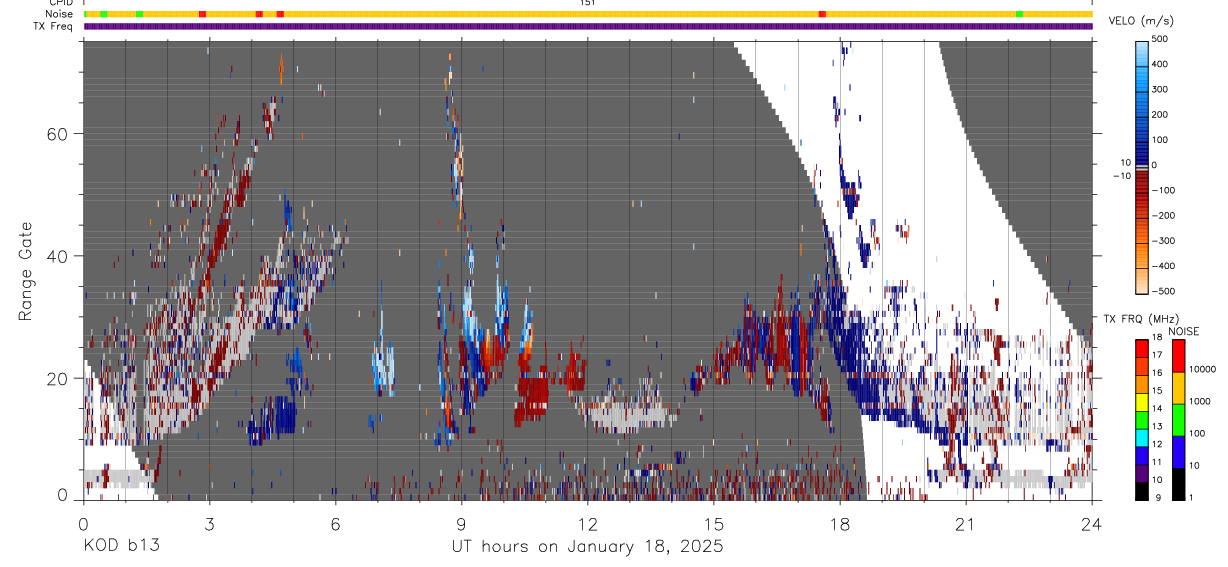Select the light blue top of velocity colorbar

[1142, 52]
